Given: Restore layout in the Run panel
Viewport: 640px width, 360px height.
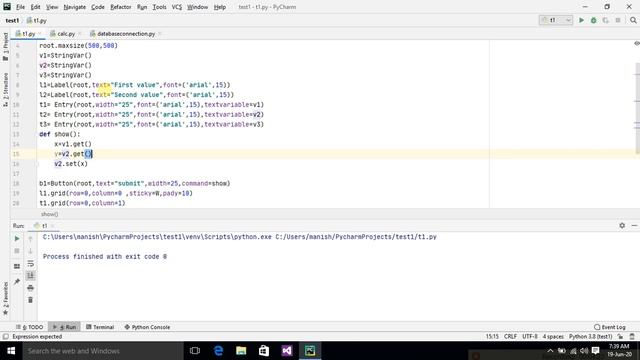Looking at the screenshot, I should point(17,266).
